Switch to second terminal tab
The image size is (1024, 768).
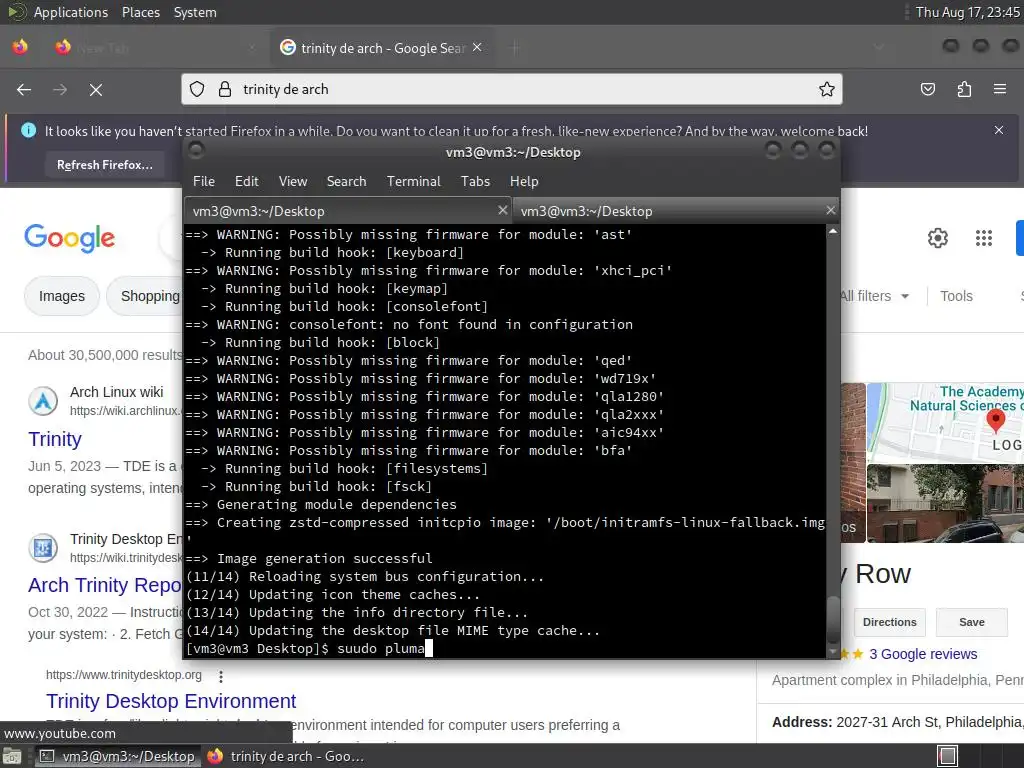[676, 210]
